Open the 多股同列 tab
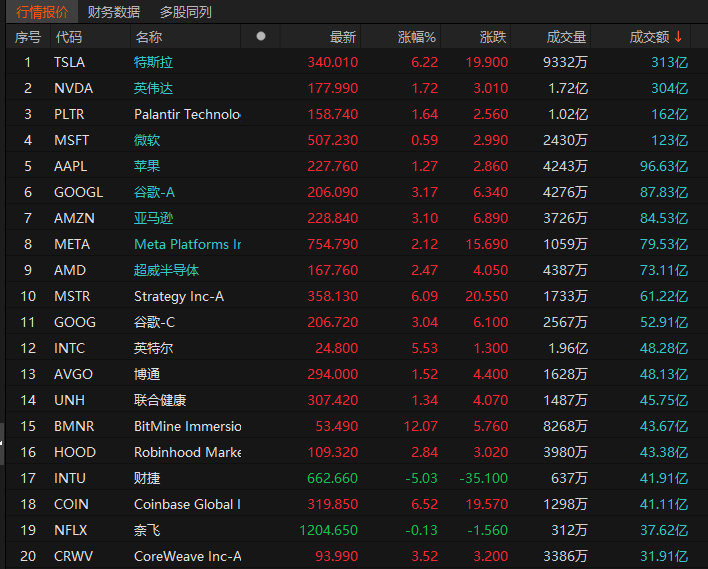This screenshot has width=708, height=569. point(186,12)
